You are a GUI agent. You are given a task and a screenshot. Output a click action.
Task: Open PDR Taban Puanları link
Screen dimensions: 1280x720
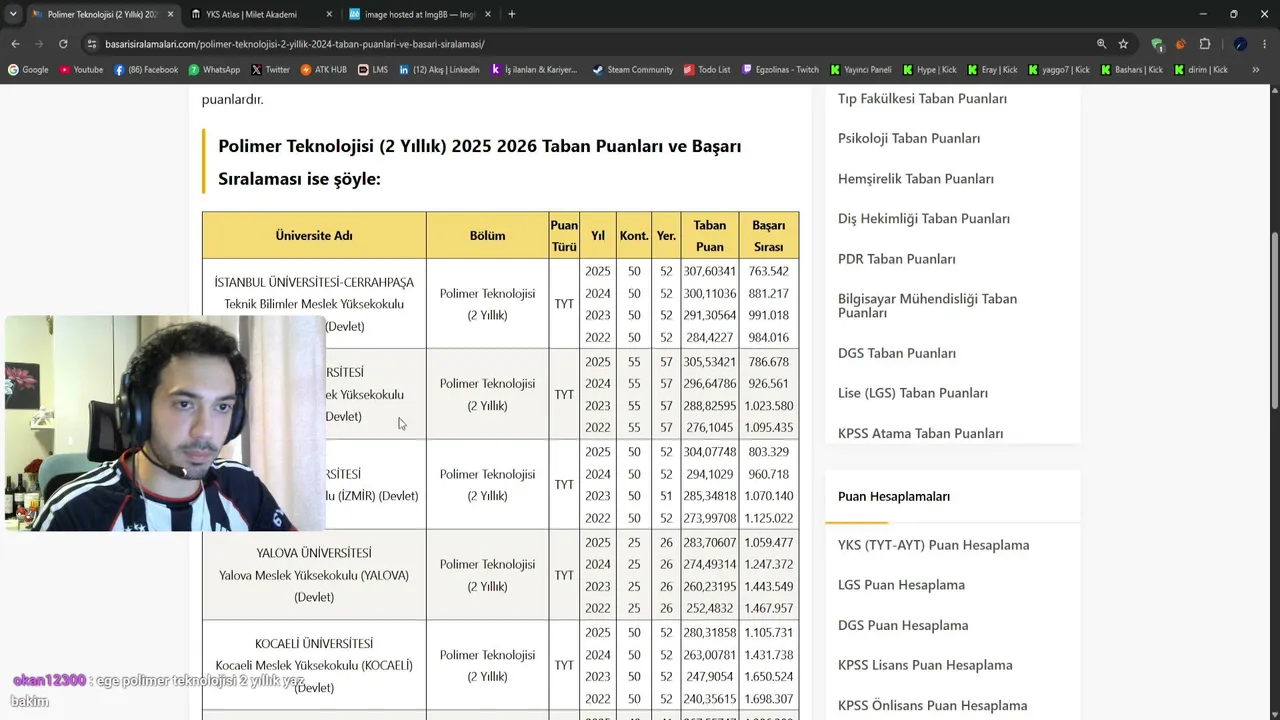tap(897, 258)
